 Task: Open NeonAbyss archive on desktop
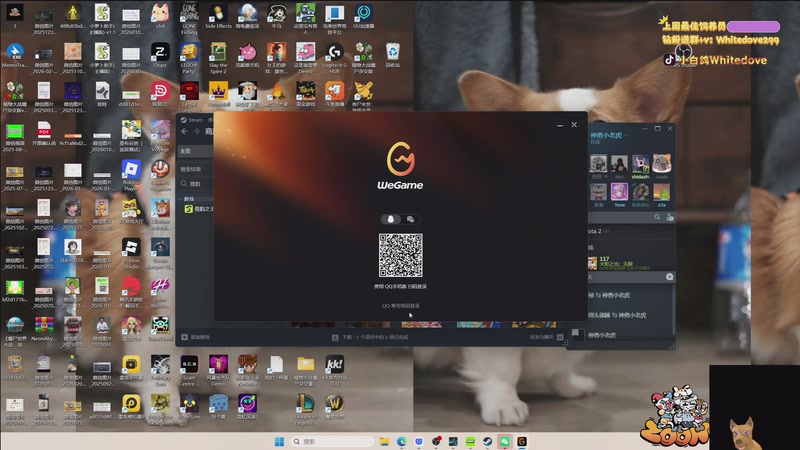[44, 329]
